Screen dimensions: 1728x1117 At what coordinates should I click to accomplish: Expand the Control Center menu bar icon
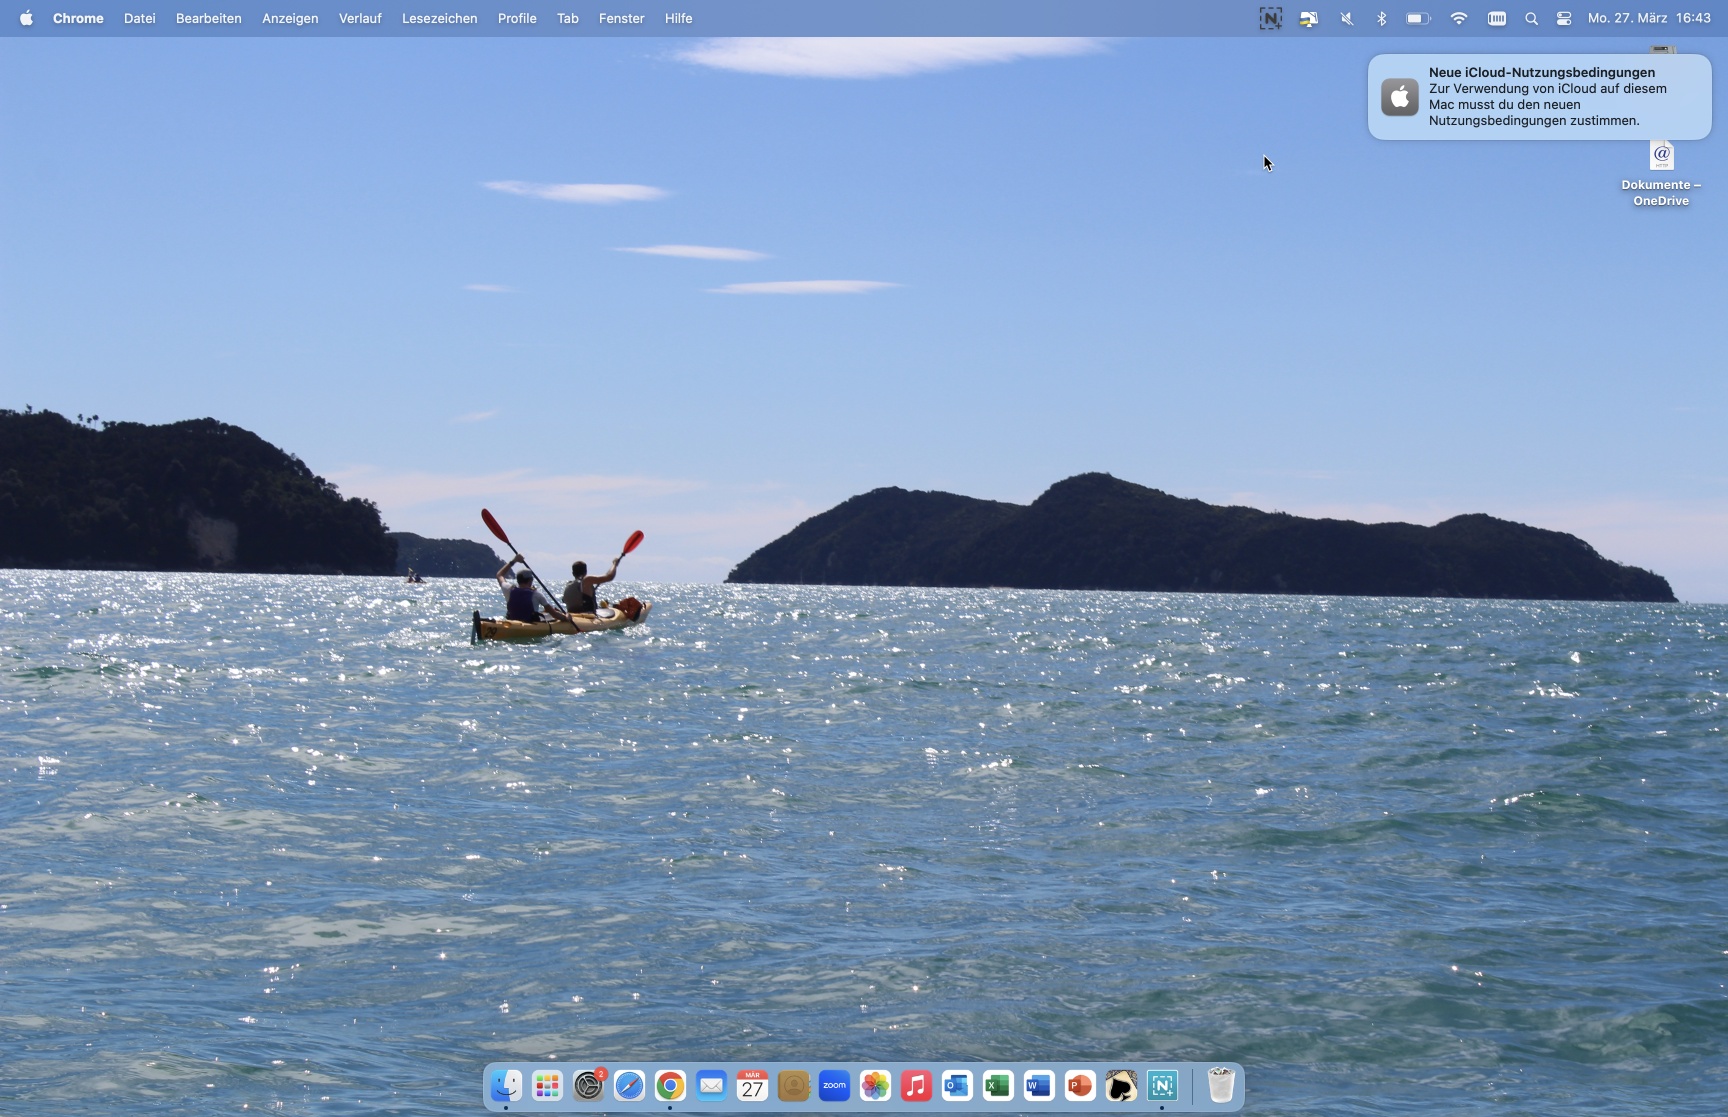1564,18
